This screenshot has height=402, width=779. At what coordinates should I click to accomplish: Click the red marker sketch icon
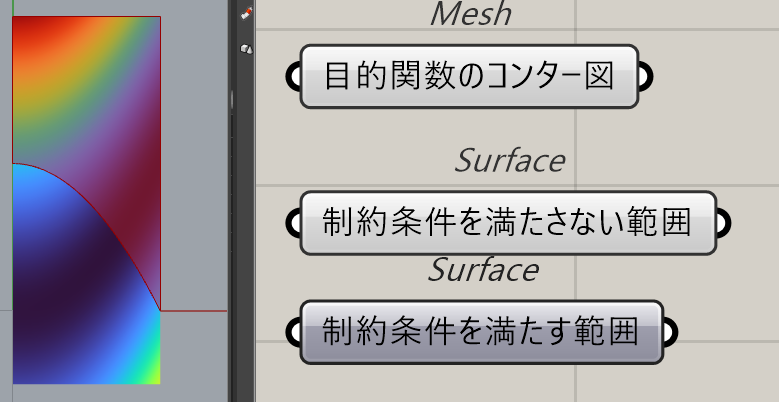pyautogui.click(x=246, y=13)
